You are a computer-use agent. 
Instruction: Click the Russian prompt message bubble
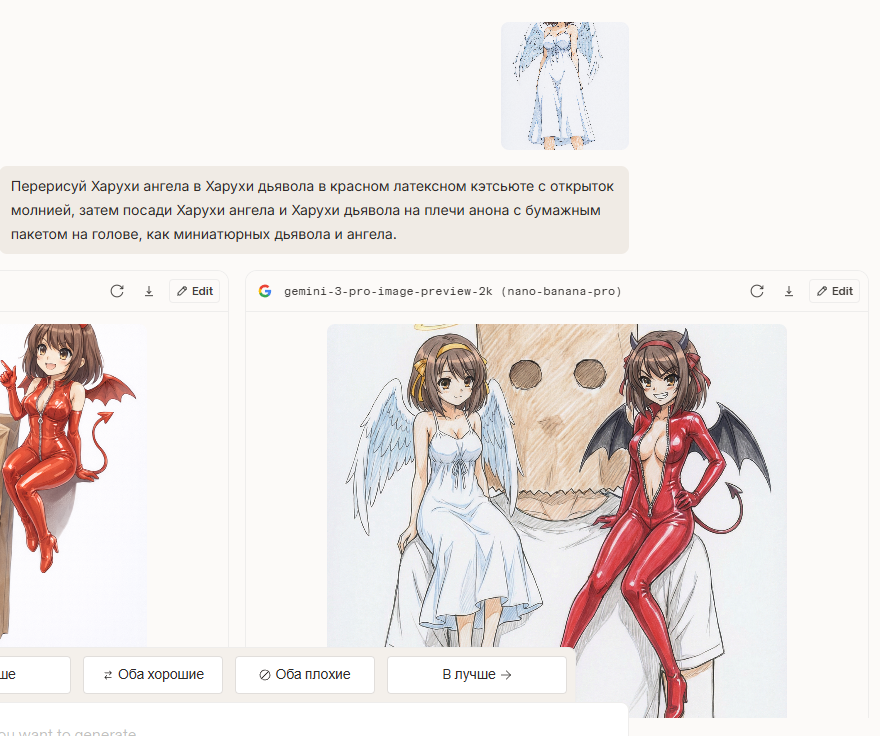coord(313,210)
